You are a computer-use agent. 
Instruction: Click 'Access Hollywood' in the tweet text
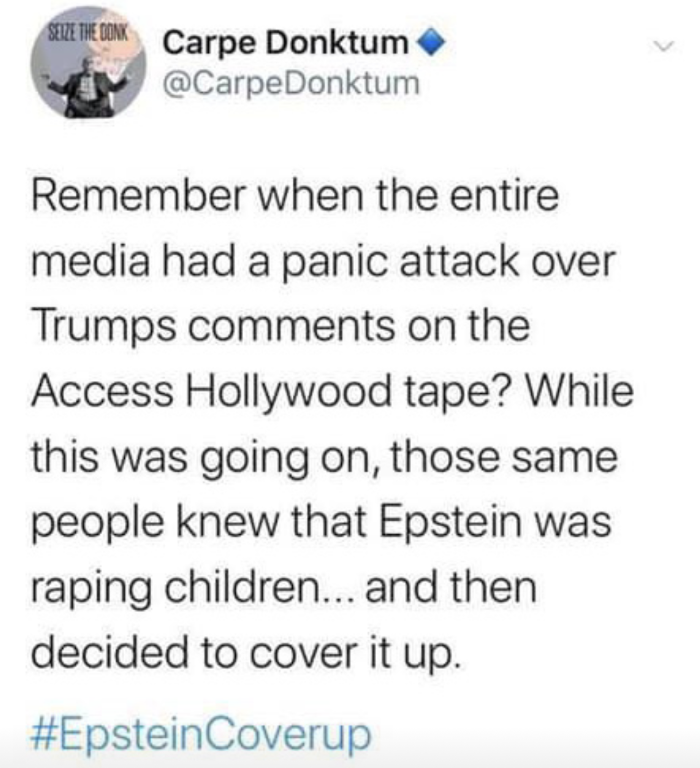(x=212, y=391)
